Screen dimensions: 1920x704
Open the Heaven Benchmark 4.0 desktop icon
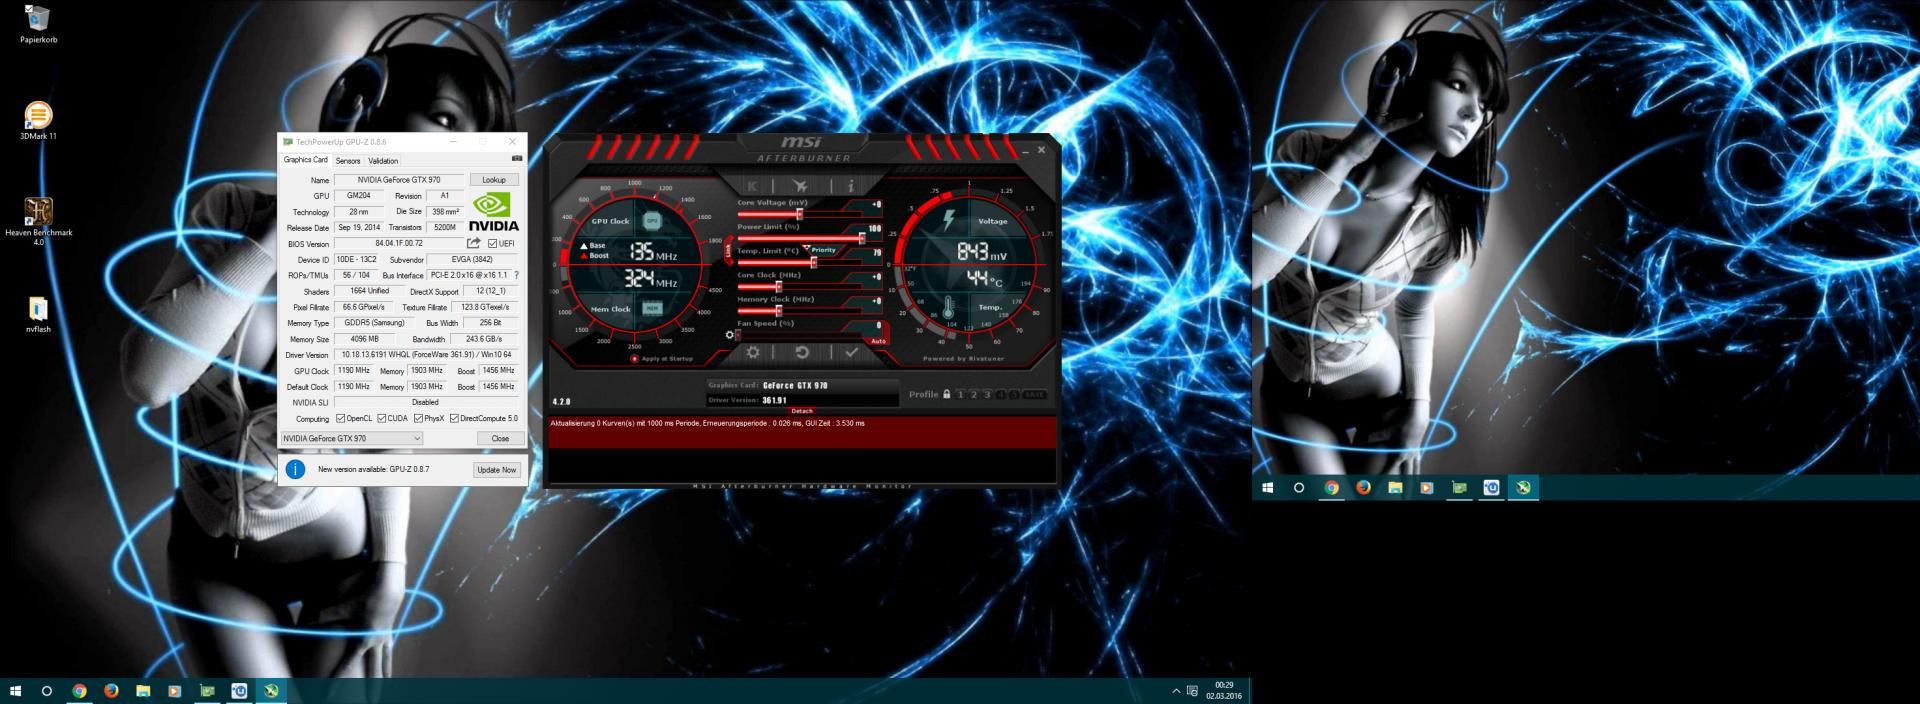38,221
